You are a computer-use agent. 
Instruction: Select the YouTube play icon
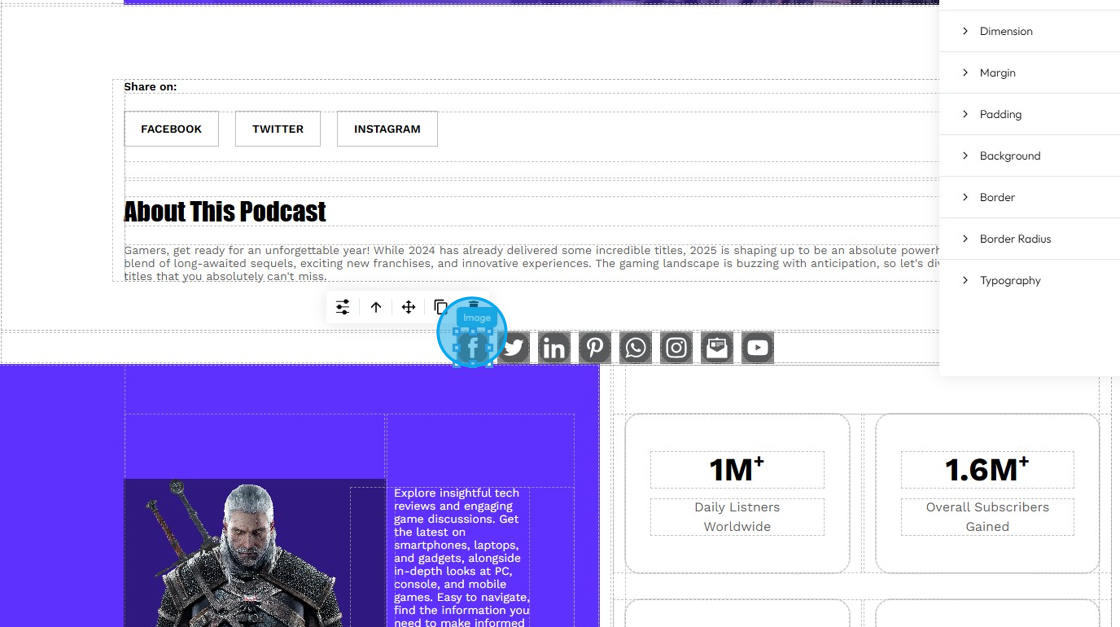[758, 348]
